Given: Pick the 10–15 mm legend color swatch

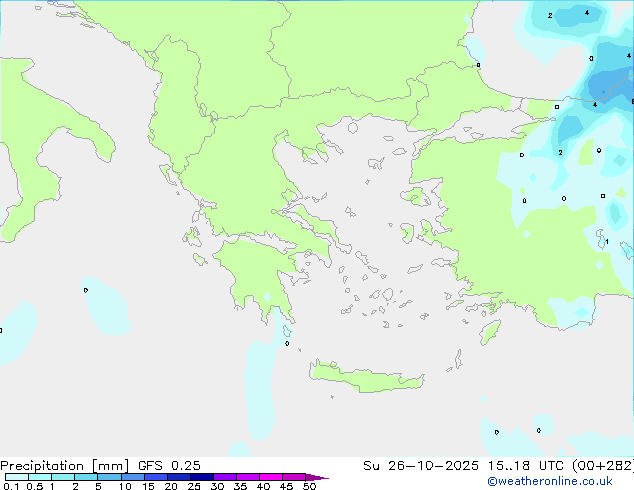Looking at the screenshot, I should (133, 477).
